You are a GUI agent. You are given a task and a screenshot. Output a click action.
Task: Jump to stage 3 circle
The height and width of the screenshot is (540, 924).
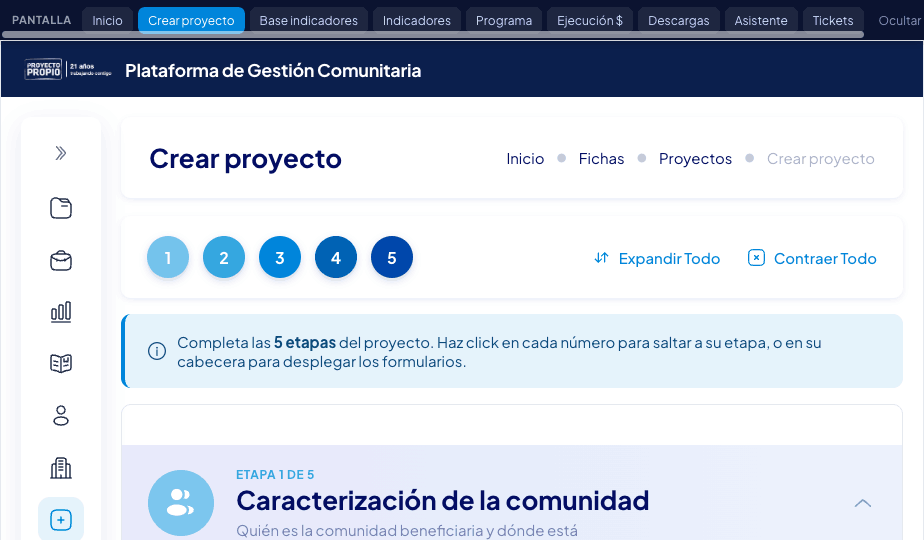coord(280,257)
